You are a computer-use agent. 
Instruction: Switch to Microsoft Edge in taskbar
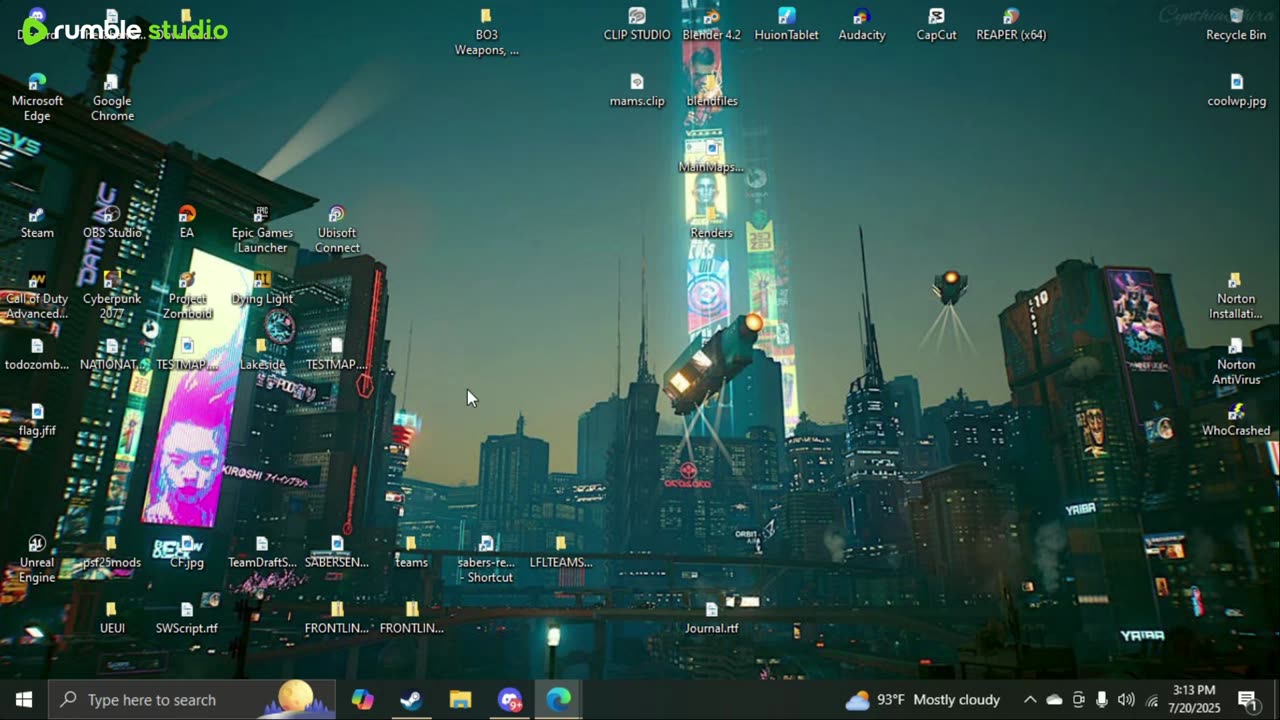pyautogui.click(x=558, y=699)
